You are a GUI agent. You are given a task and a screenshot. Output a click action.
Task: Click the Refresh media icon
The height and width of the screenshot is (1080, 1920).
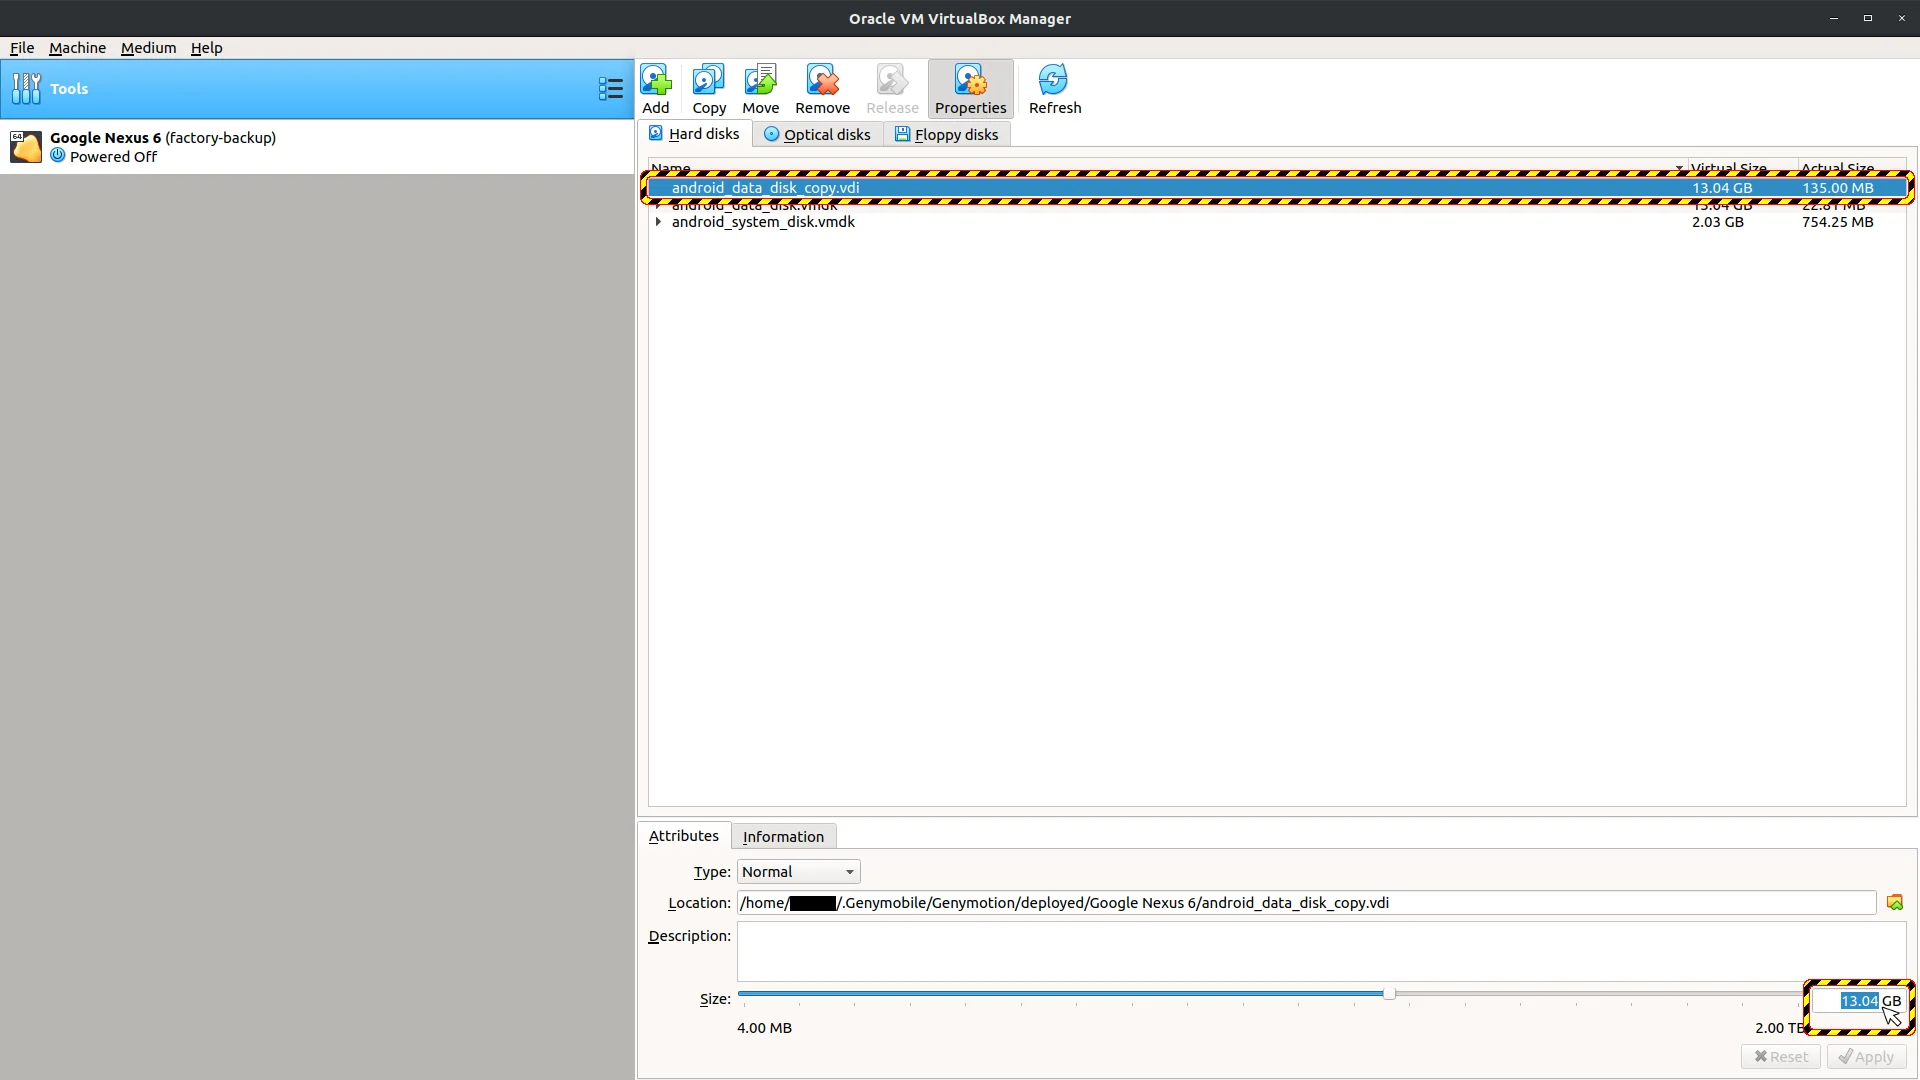1054,88
